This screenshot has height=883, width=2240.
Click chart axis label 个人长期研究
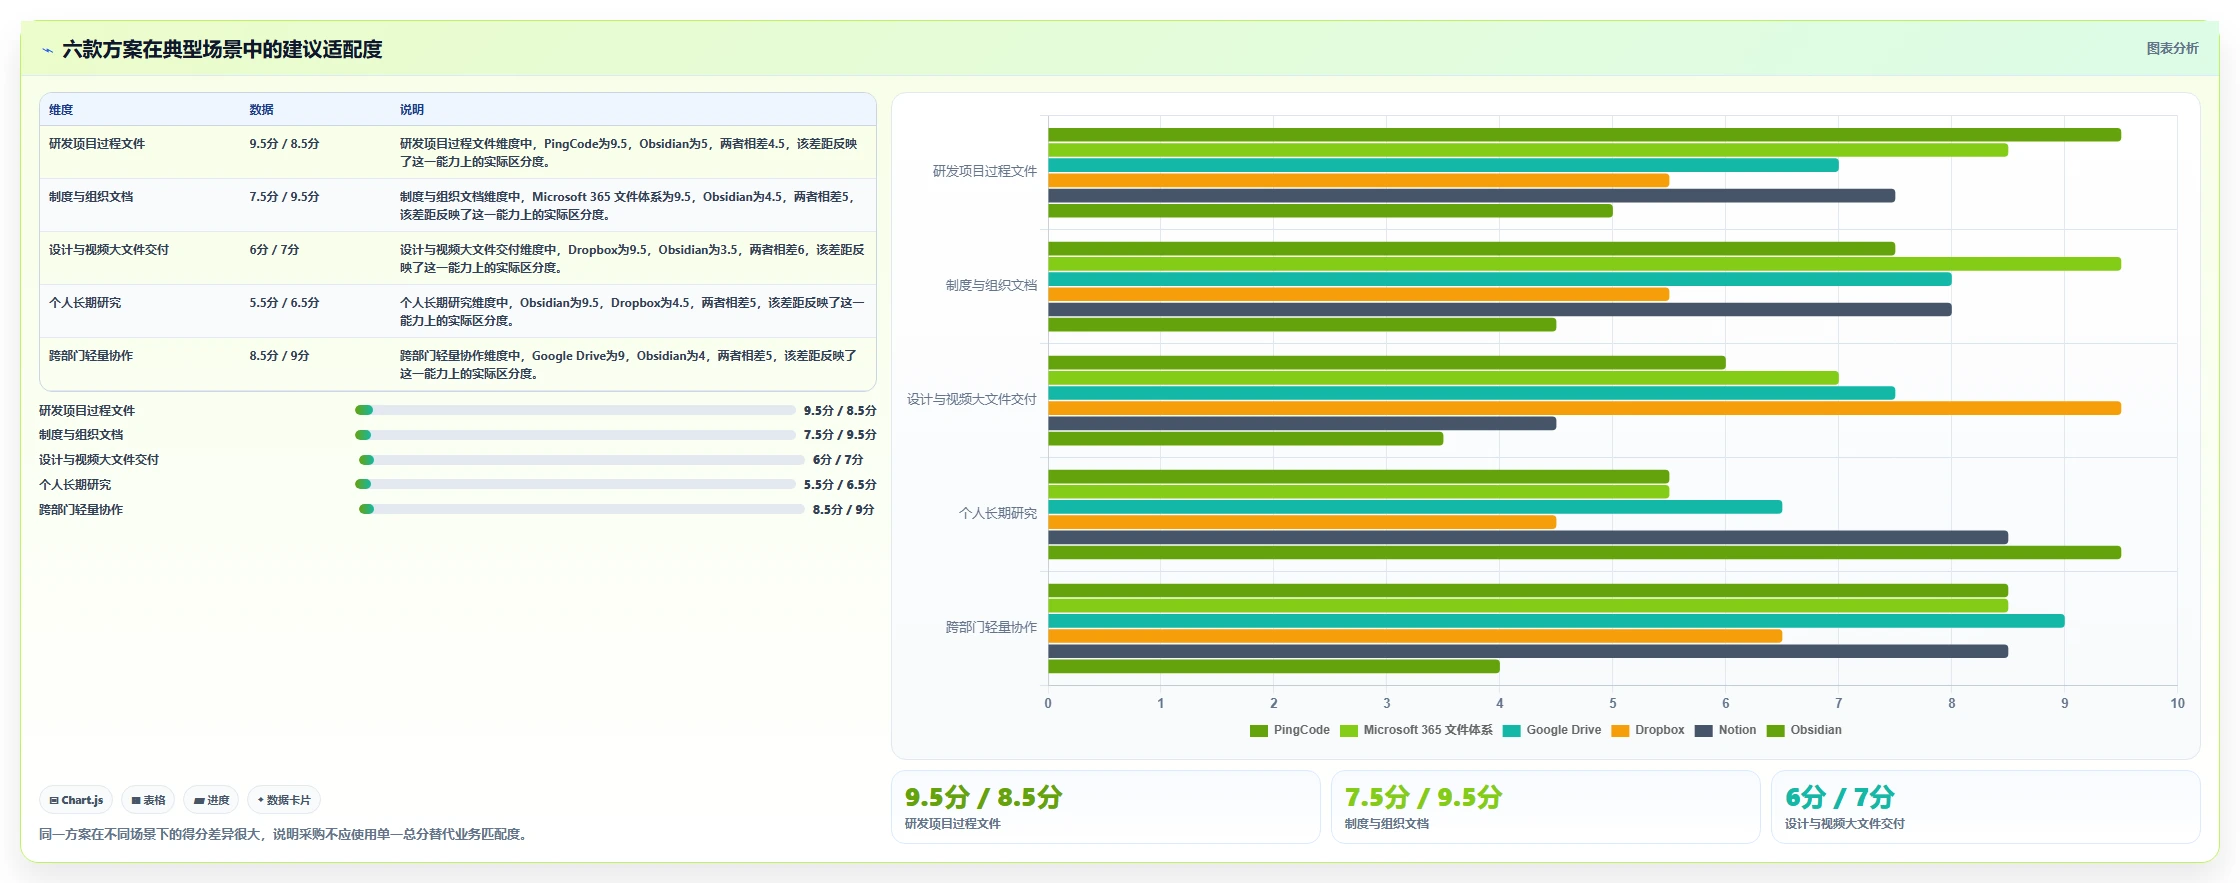[x=997, y=514]
